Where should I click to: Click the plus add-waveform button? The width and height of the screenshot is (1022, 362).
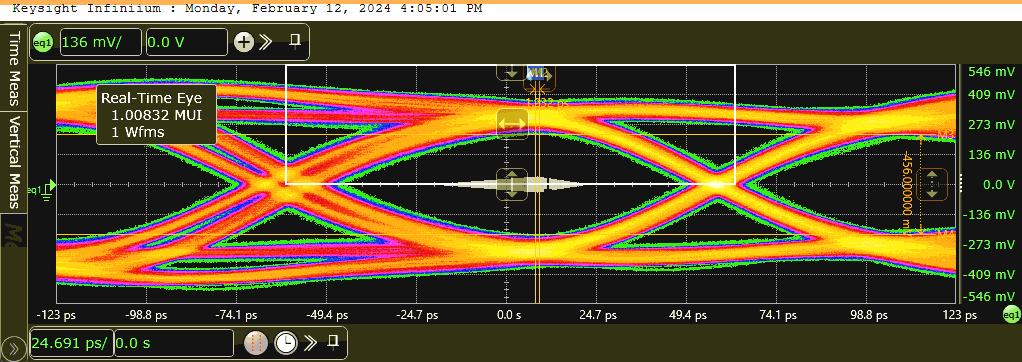pyautogui.click(x=244, y=42)
